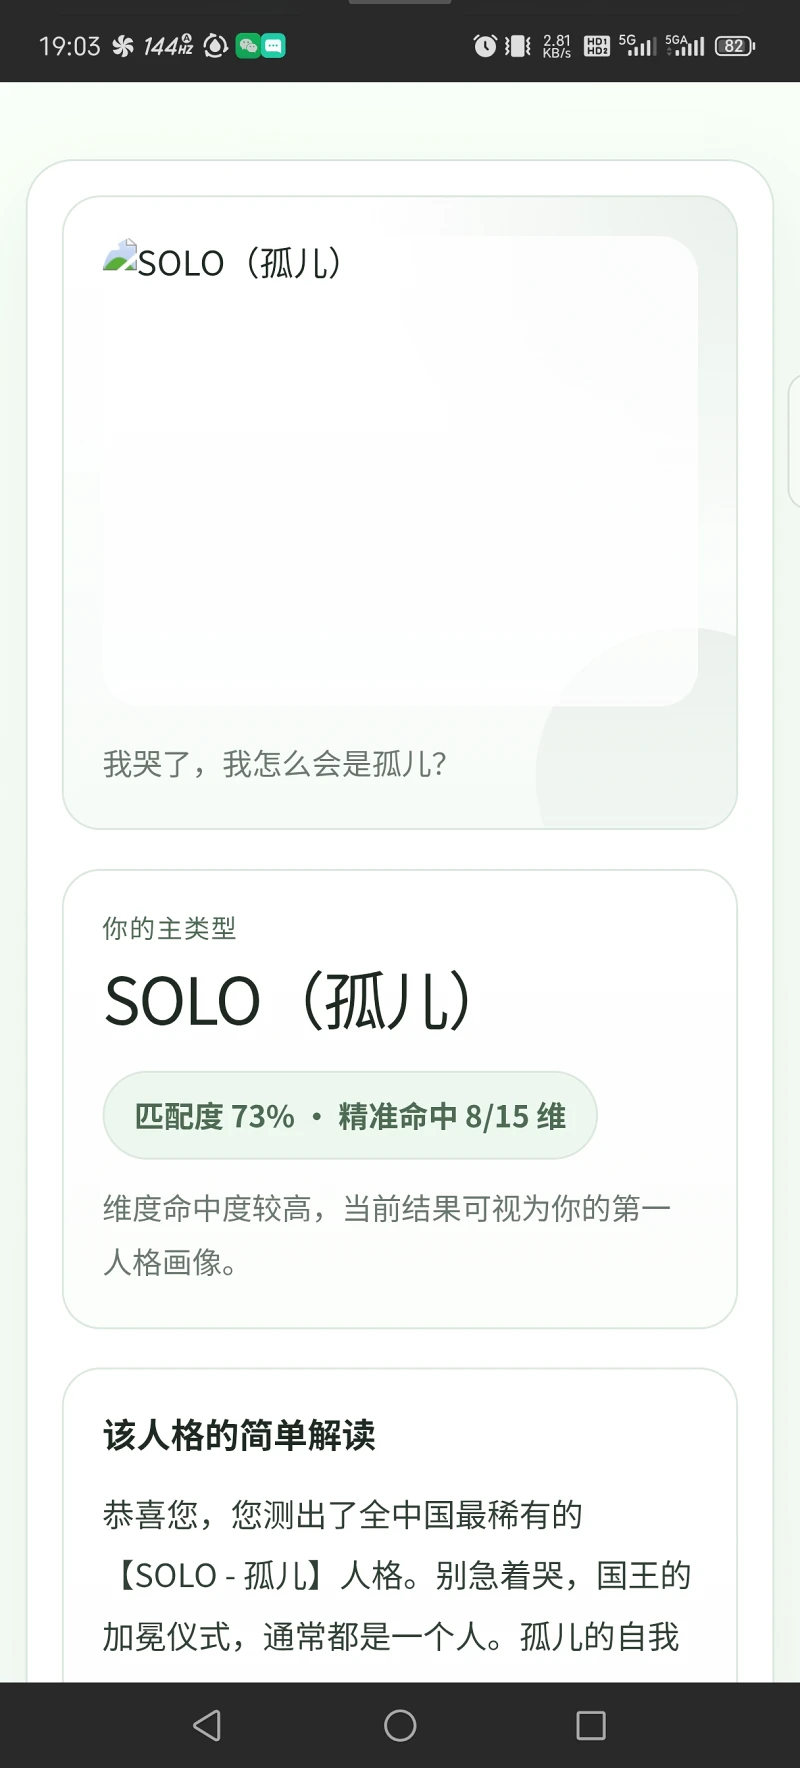Tap the battery indicator showing 82
Viewport: 800px width, 1768px height.
734,45
